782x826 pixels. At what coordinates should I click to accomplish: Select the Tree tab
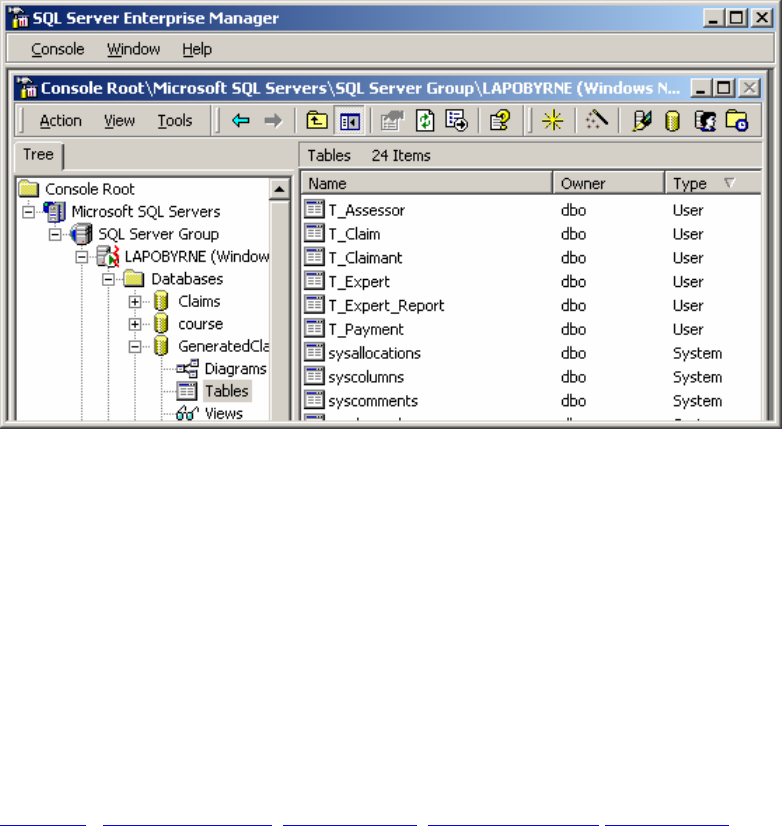tap(38, 155)
